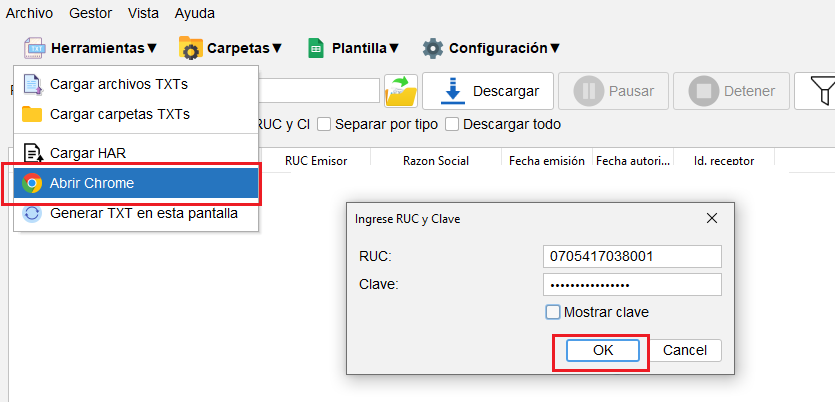Click the Plantilla green spreadsheet icon
Screen dimensions: 835x402
point(315,48)
